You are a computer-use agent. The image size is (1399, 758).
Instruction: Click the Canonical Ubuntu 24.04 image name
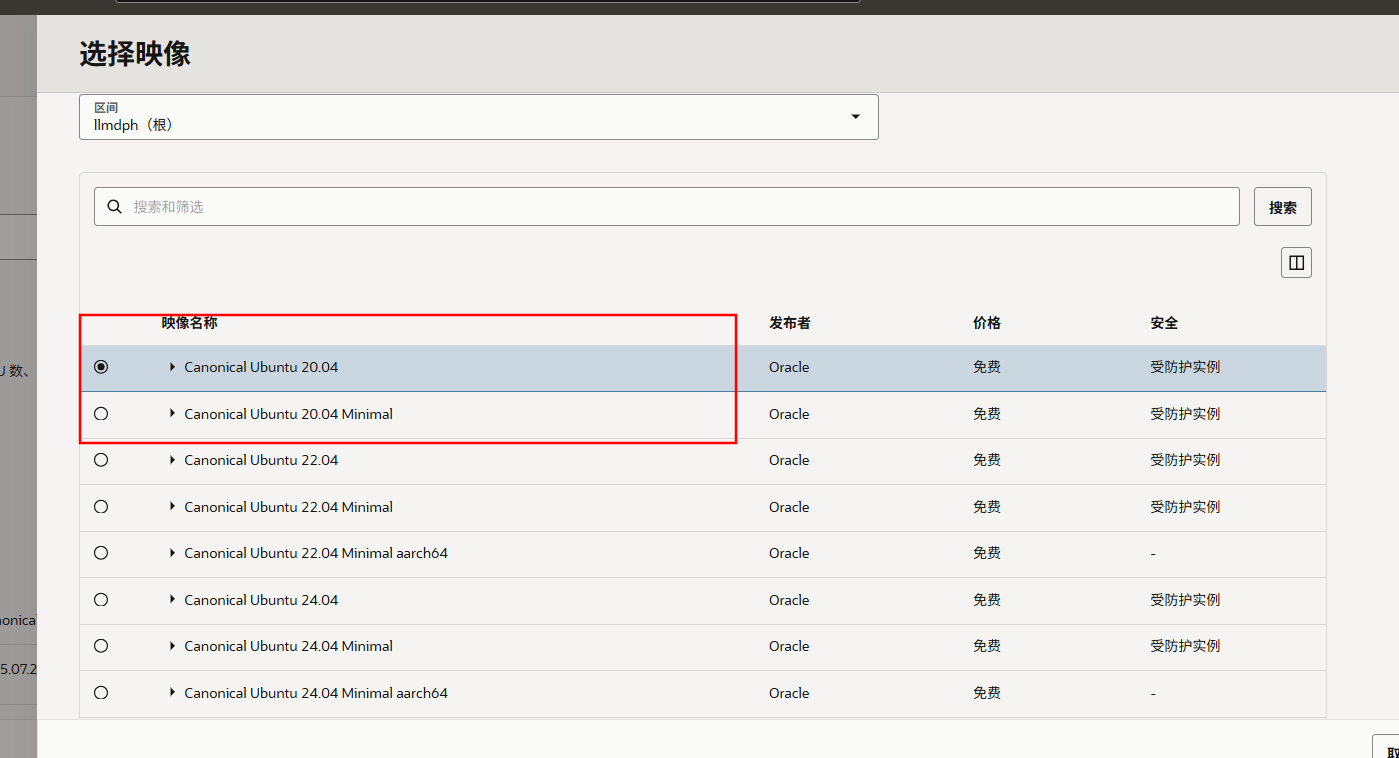click(261, 600)
